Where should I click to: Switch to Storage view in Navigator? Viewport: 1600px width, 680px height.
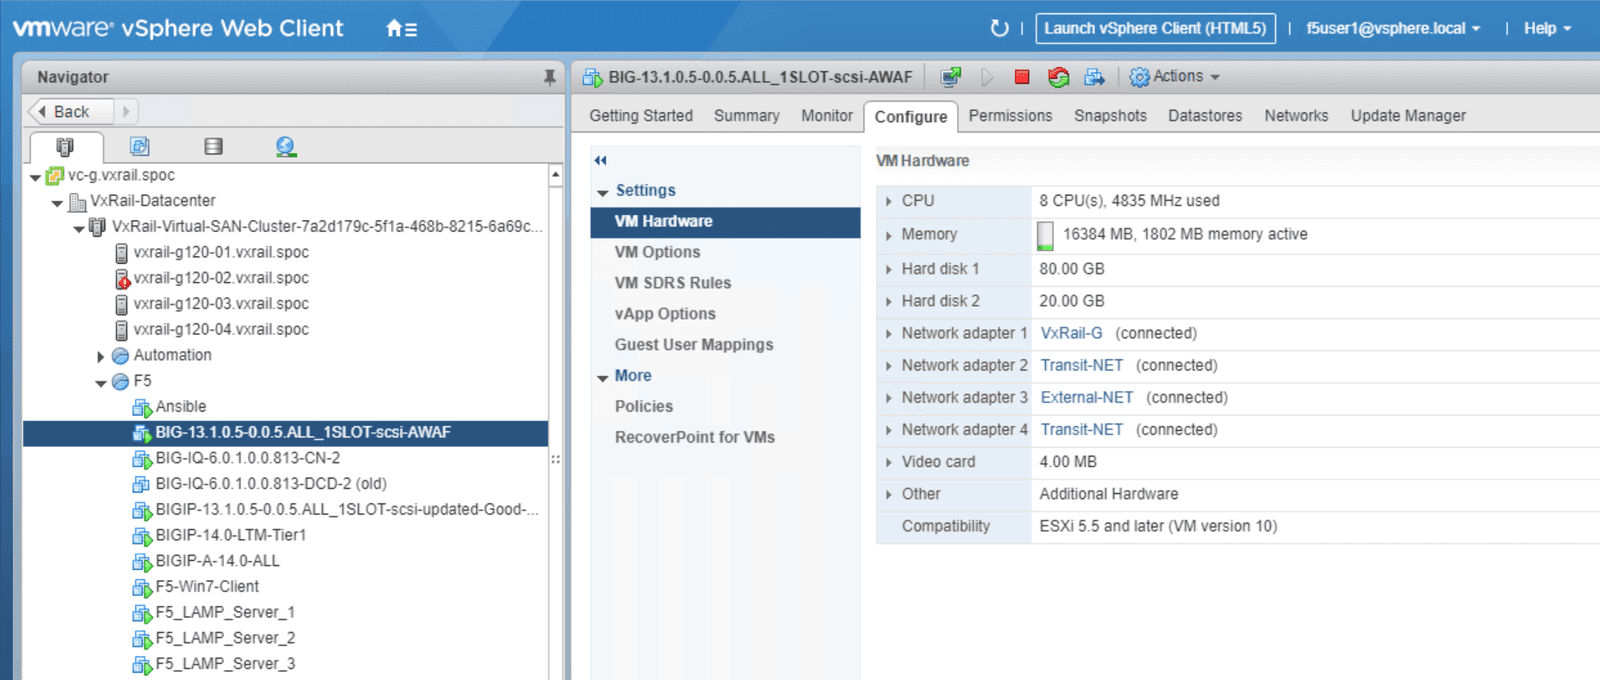click(213, 147)
